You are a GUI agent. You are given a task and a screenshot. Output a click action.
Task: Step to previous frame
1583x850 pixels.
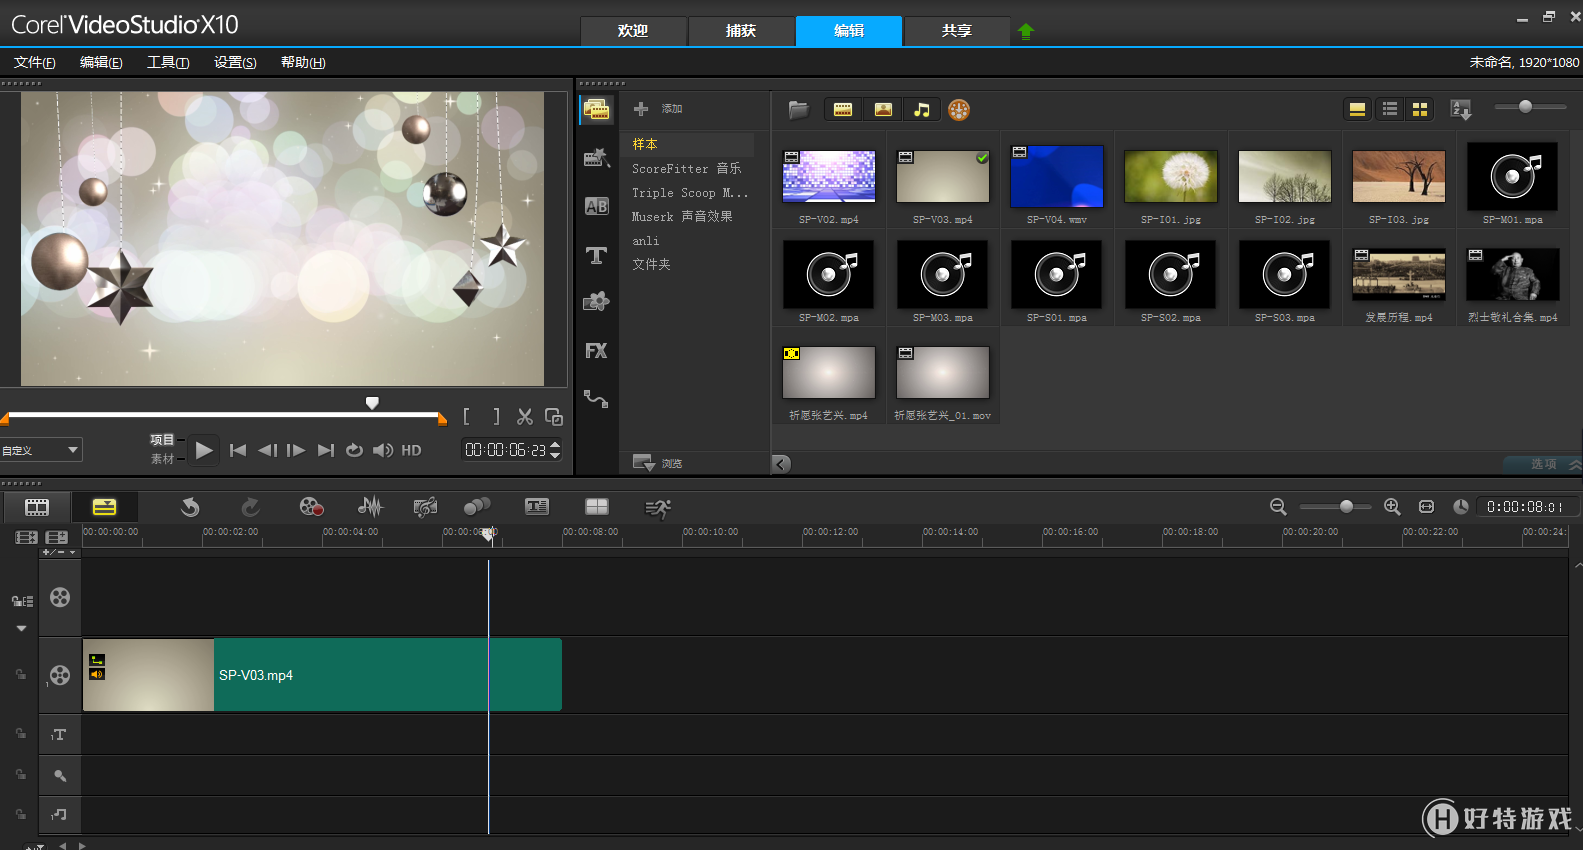pyautogui.click(x=267, y=450)
